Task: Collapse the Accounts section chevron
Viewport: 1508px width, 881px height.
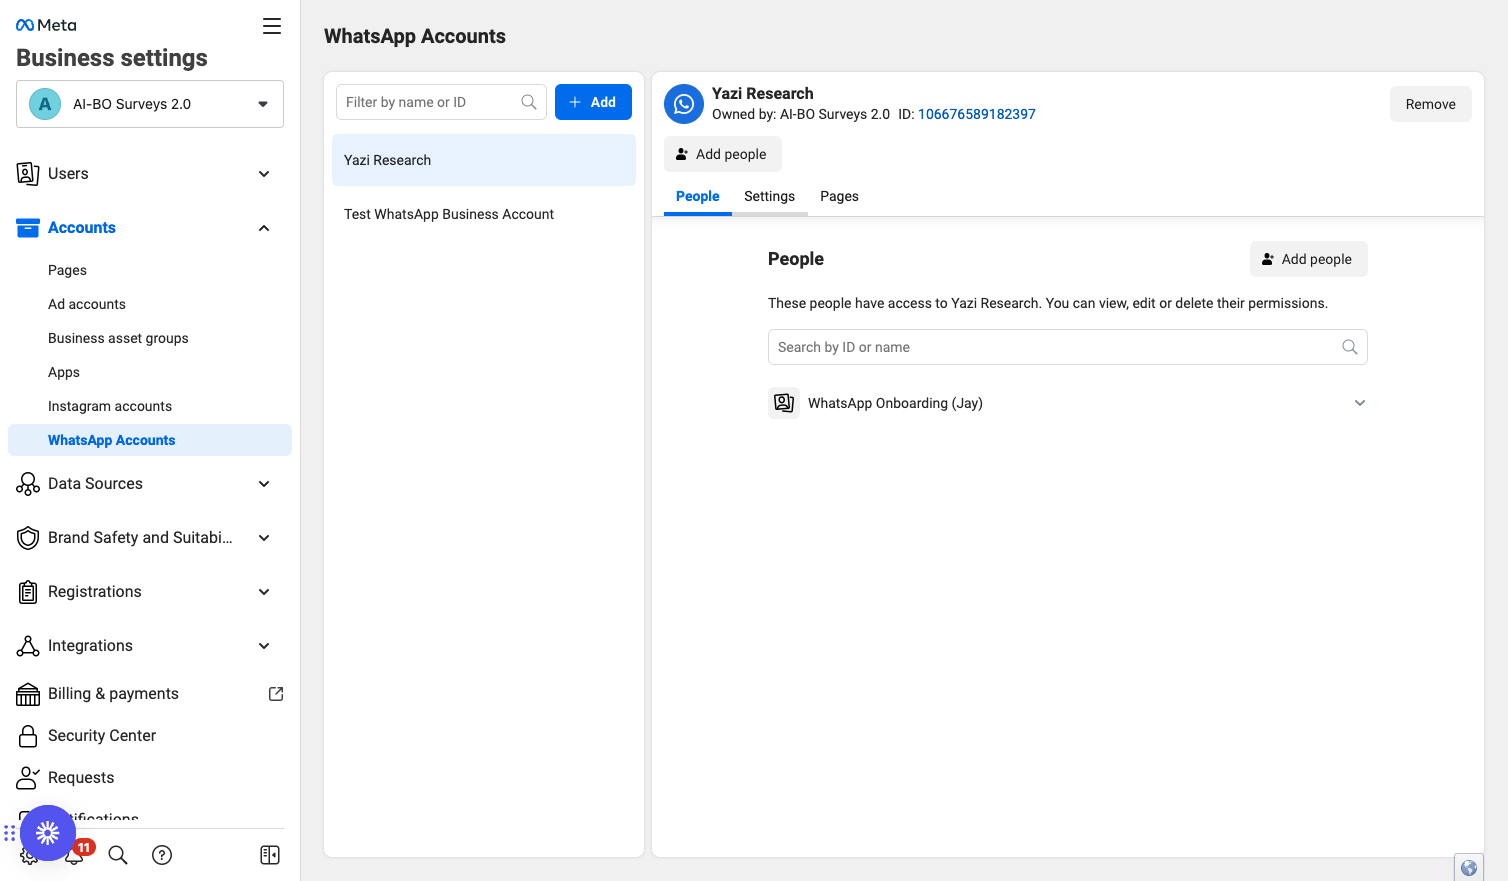Action: click(264, 228)
